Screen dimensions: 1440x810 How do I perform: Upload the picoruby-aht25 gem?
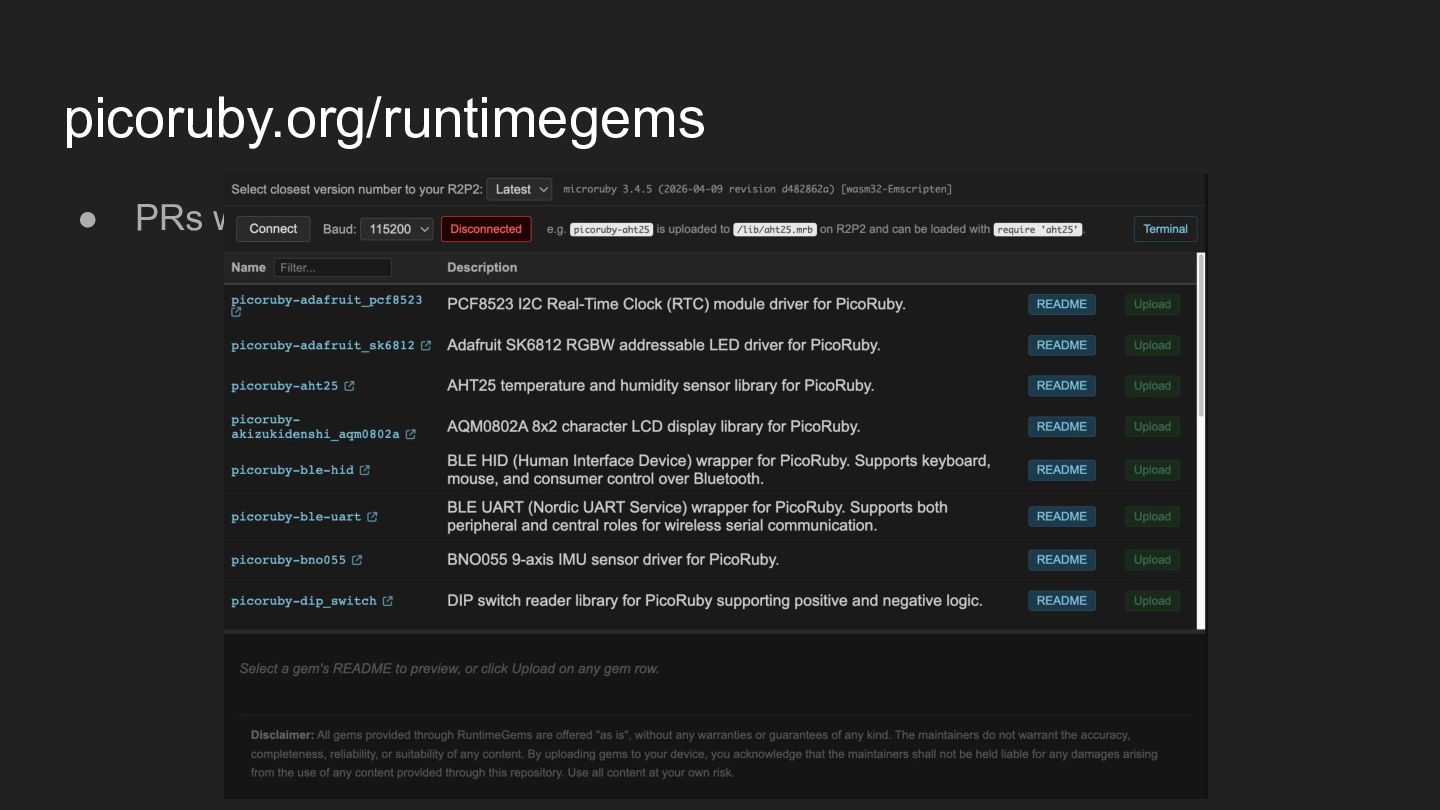coord(1152,385)
